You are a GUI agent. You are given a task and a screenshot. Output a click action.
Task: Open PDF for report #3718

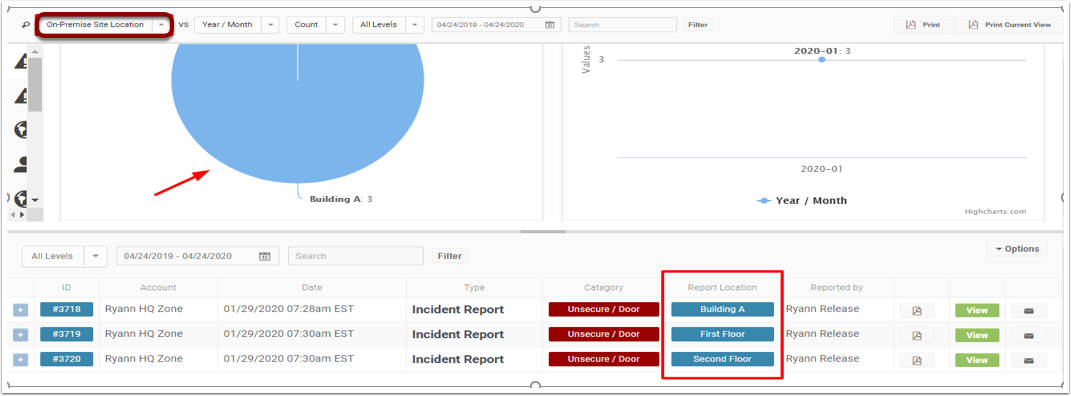(x=917, y=310)
